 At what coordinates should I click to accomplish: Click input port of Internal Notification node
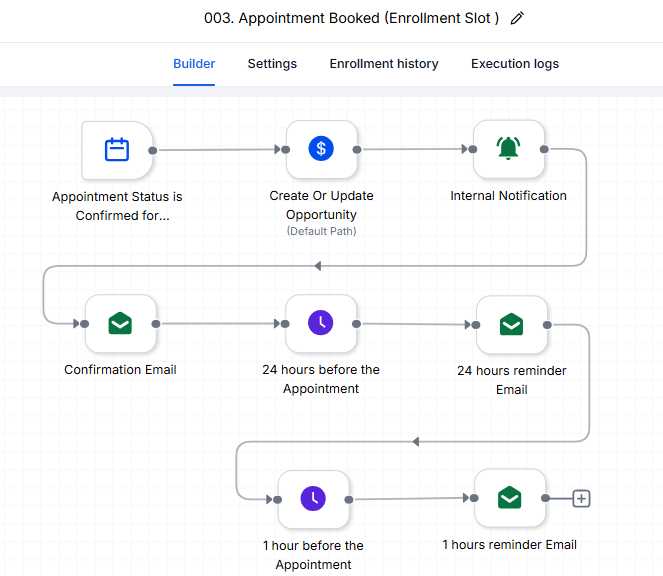tap(473, 149)
